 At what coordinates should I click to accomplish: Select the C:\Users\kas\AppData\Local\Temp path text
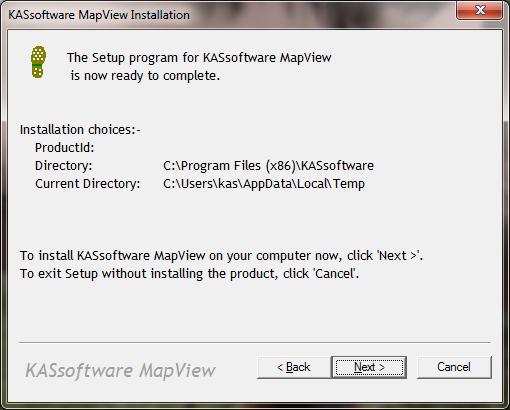tap(264, 184)
